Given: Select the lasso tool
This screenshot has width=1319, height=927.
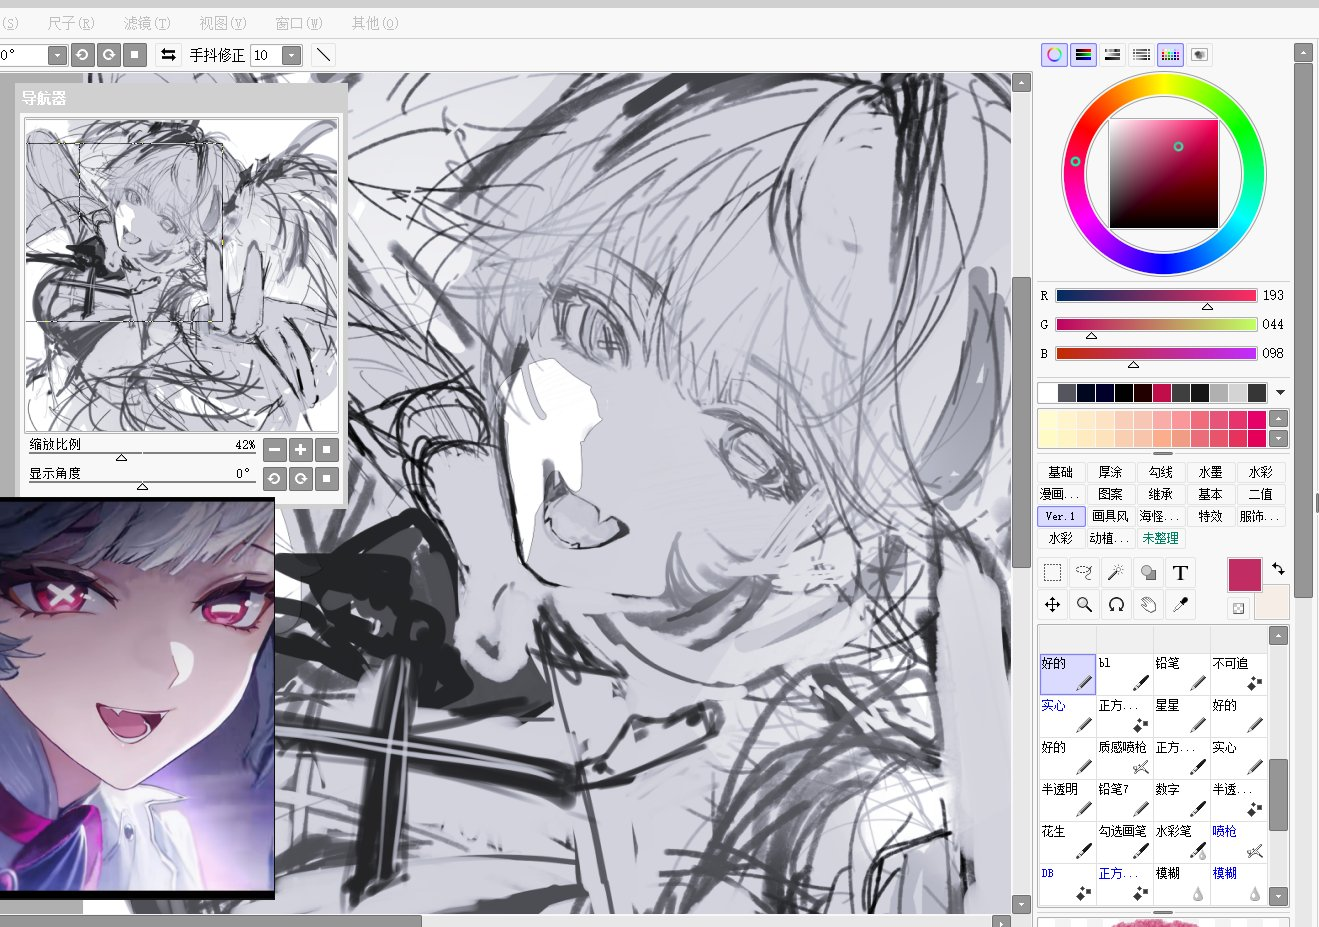Looking at the screenshot, I should point(1084,573).
